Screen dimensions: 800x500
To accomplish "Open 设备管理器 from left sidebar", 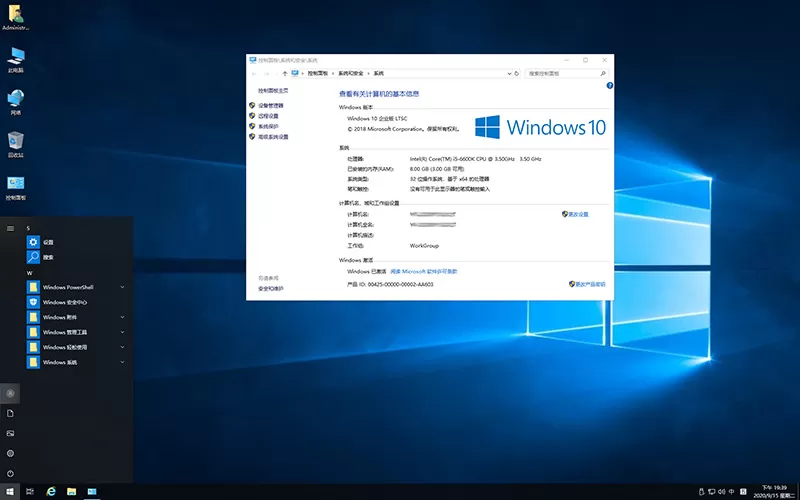I will click(x=270, y=105).
